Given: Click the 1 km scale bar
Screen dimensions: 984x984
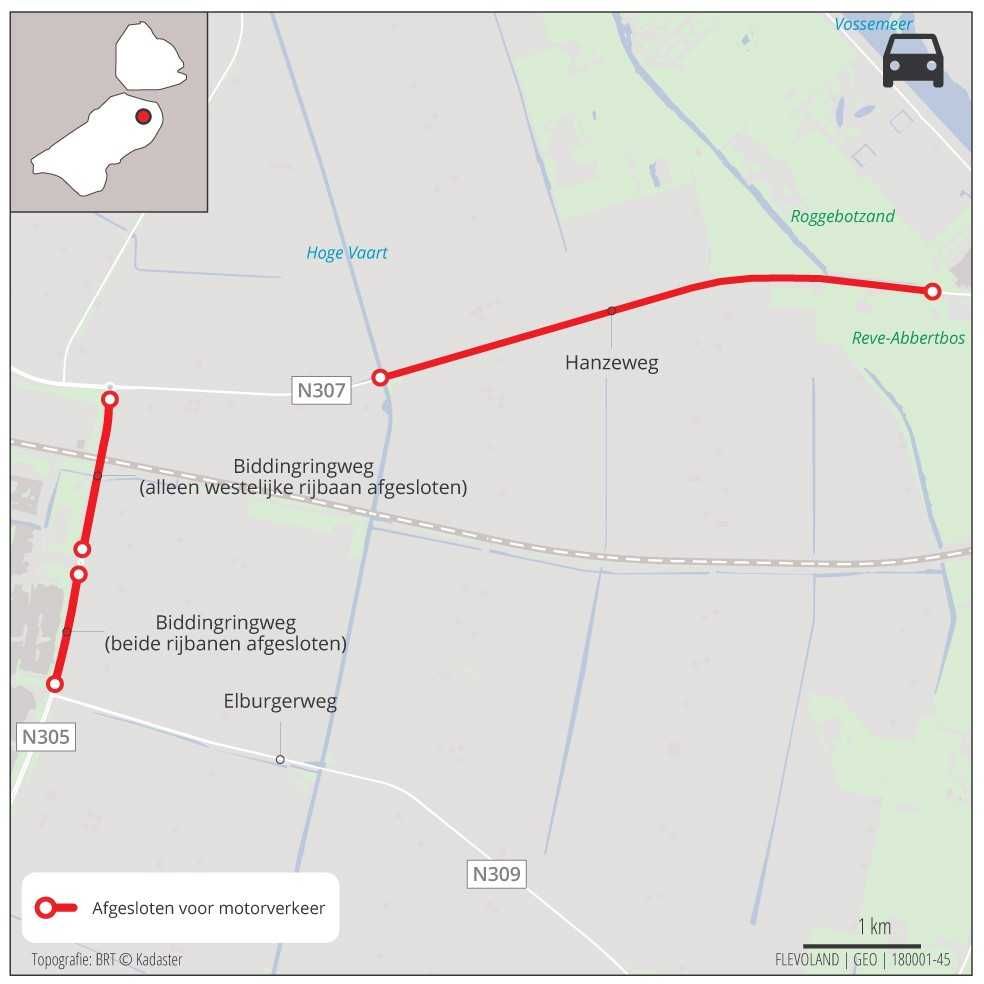Looking at the screenshot, I should pyautogui.click(x=862, y=945).
